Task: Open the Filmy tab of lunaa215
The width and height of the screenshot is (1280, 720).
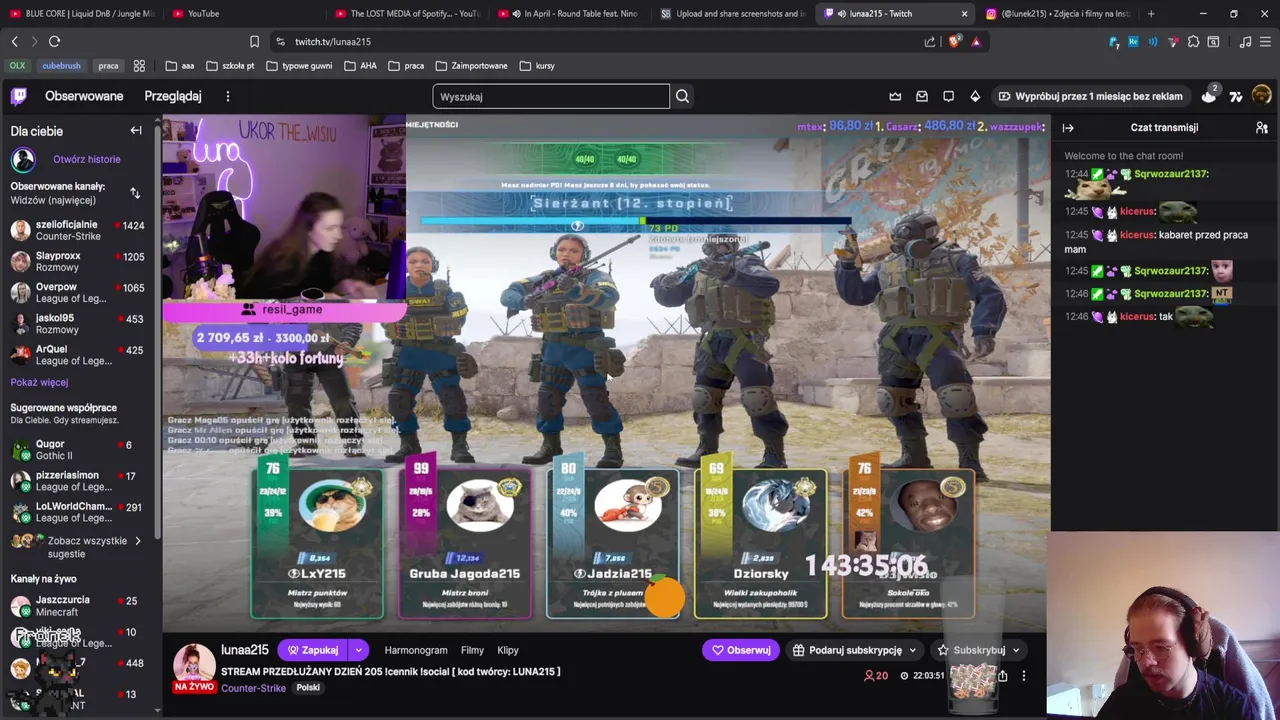Action: tap(472, 650)
